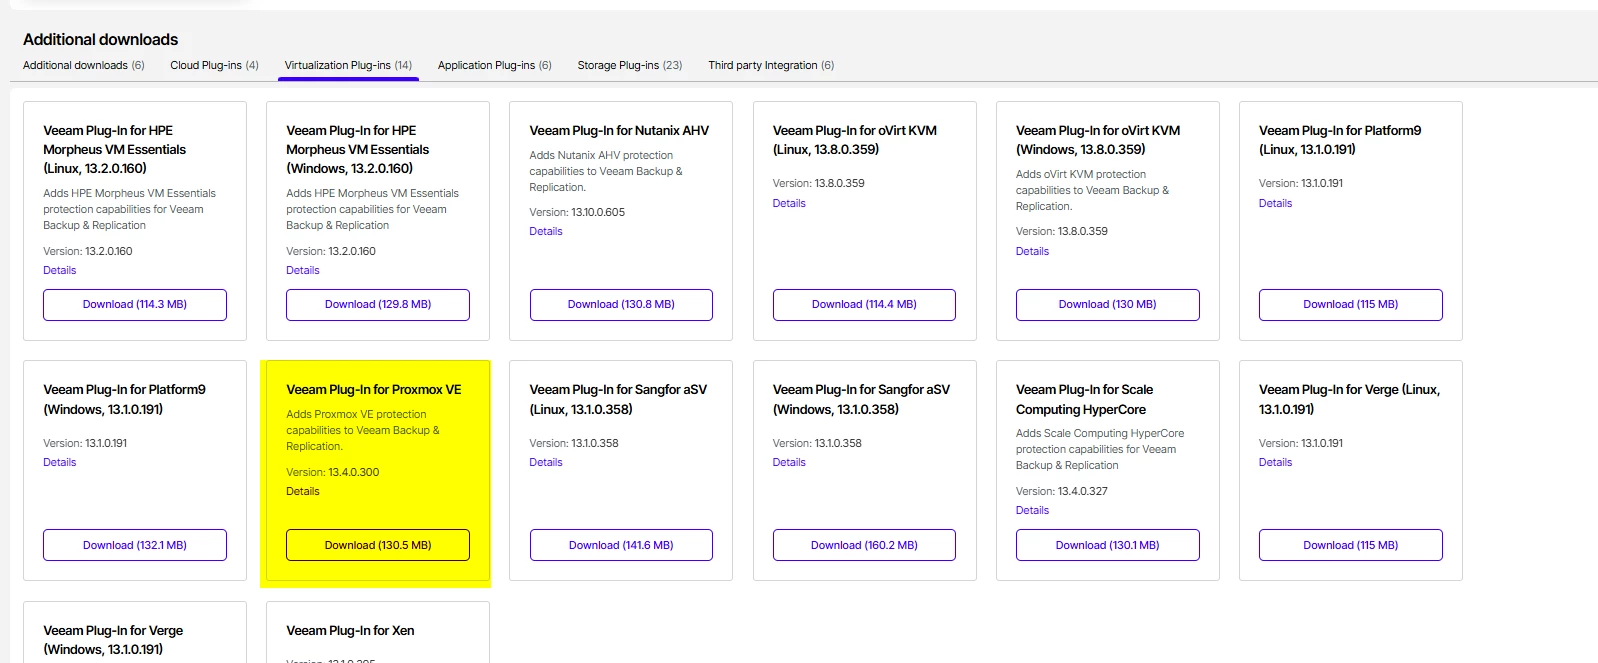Open Details for Platform9 Windows plug-in
The height and width of the screenshot is (663, 1598).
pos(60,462)
